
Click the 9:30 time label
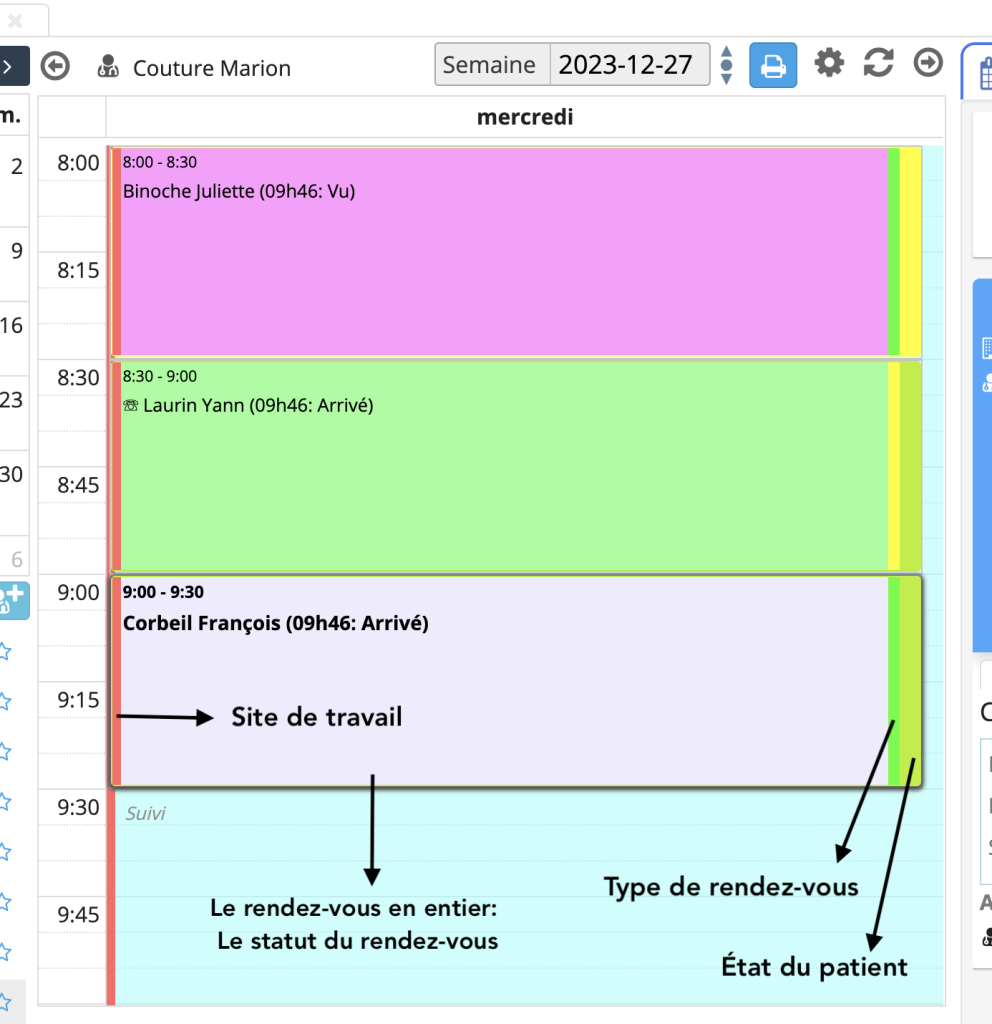pyautogui.click(x=78, y=807)
